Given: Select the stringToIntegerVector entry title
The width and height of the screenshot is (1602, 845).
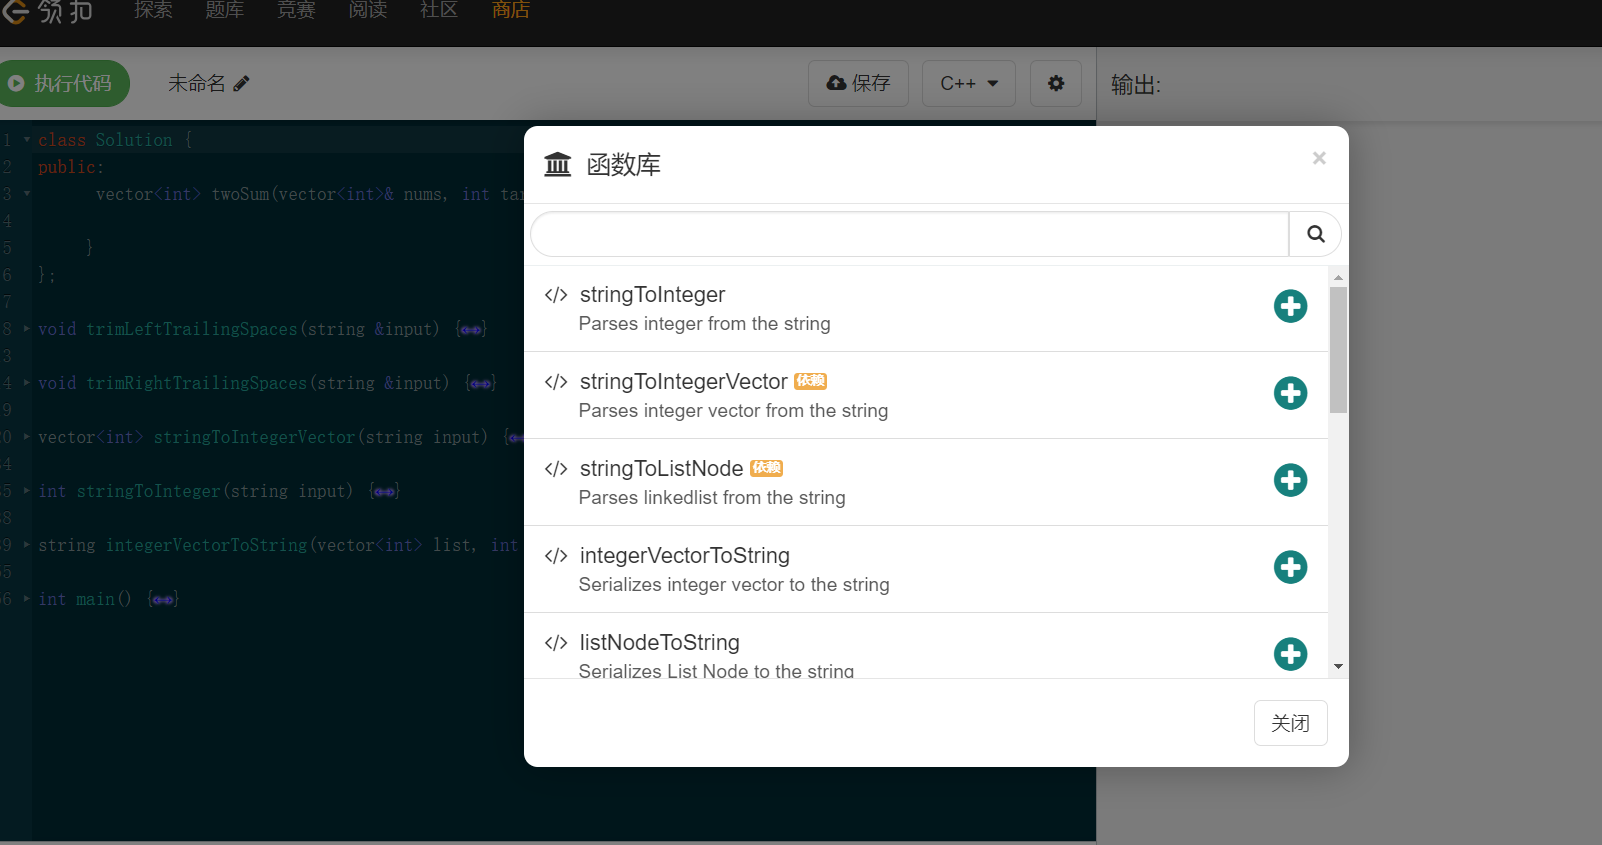Looking at the screenshot, I should click(683, 381).
